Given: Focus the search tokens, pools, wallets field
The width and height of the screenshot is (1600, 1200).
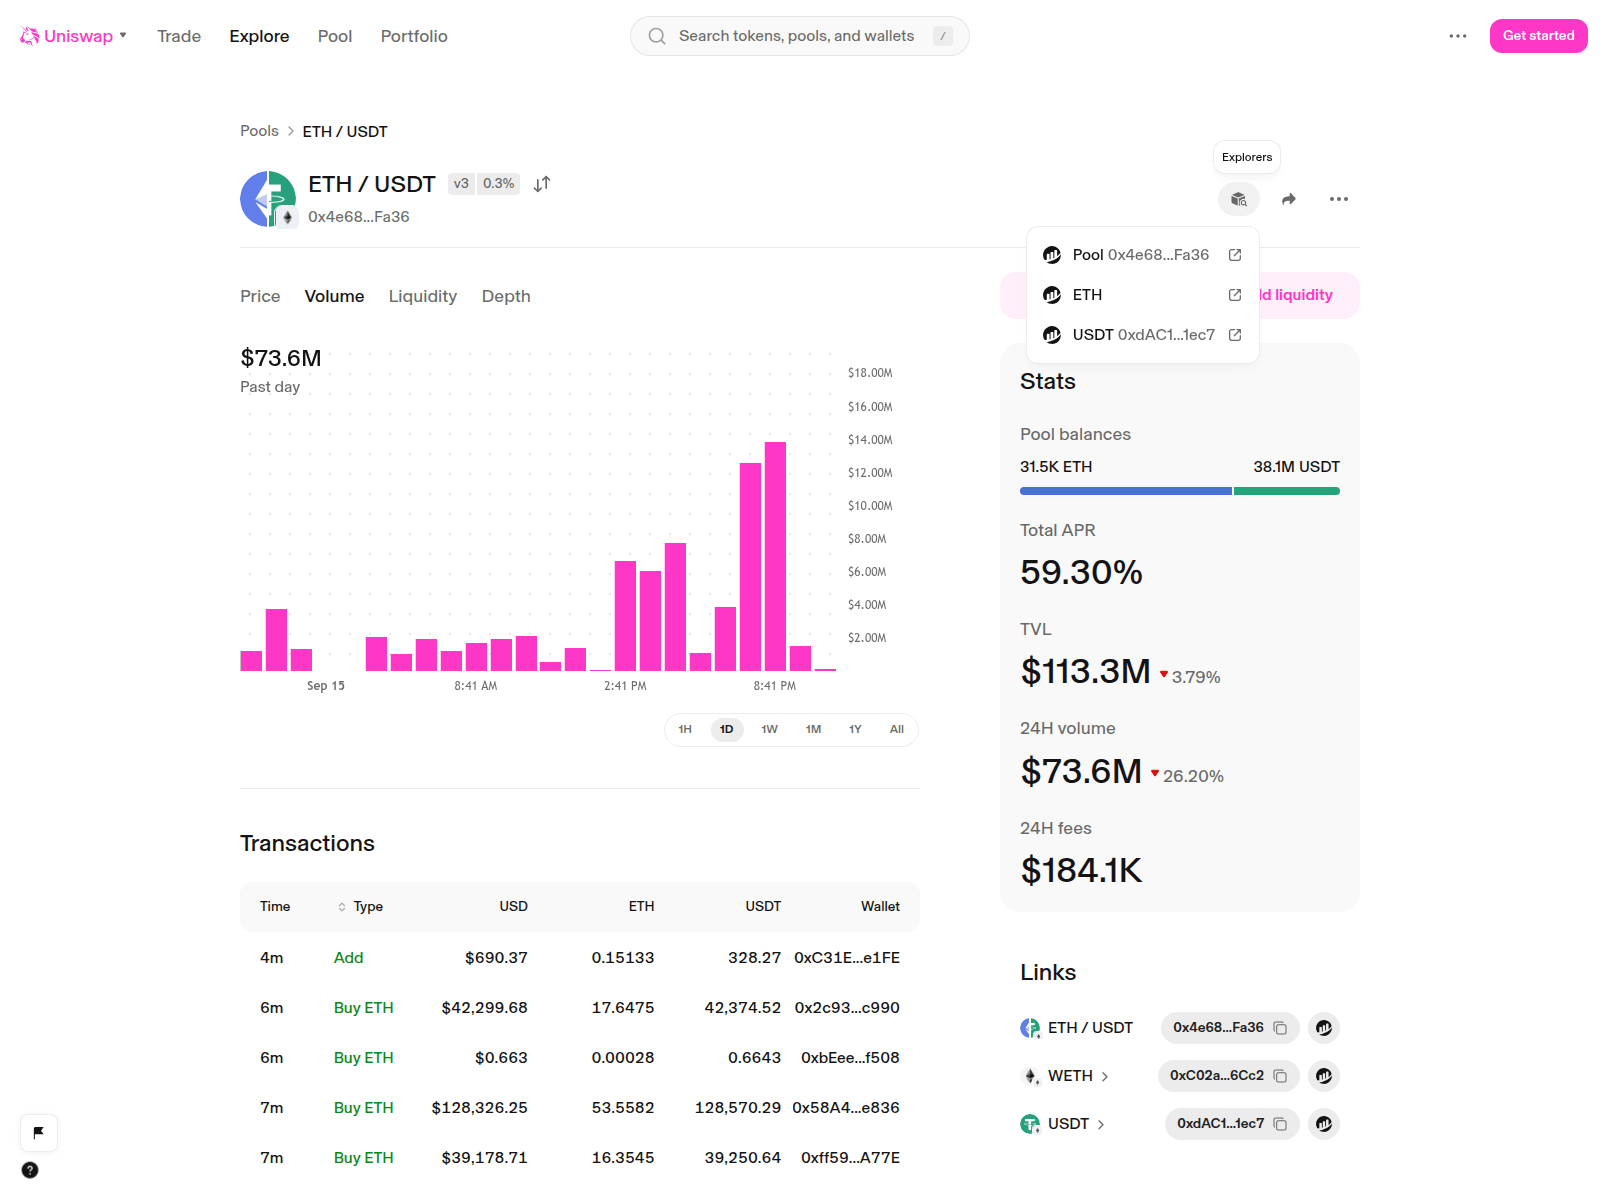Looking at the screenshot, I should coord(800,36).
